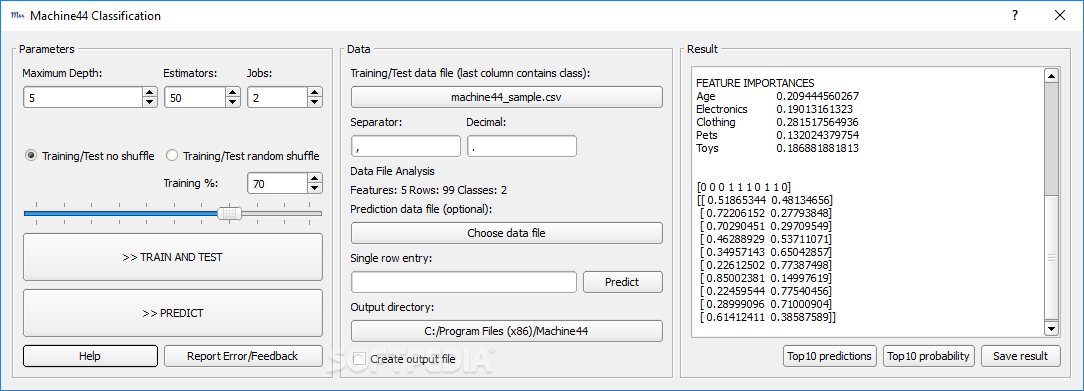This screenshot has width=1084, height=391.
Task: Click the FEATURE IMPORTANCES heading text
Action: 755,83
